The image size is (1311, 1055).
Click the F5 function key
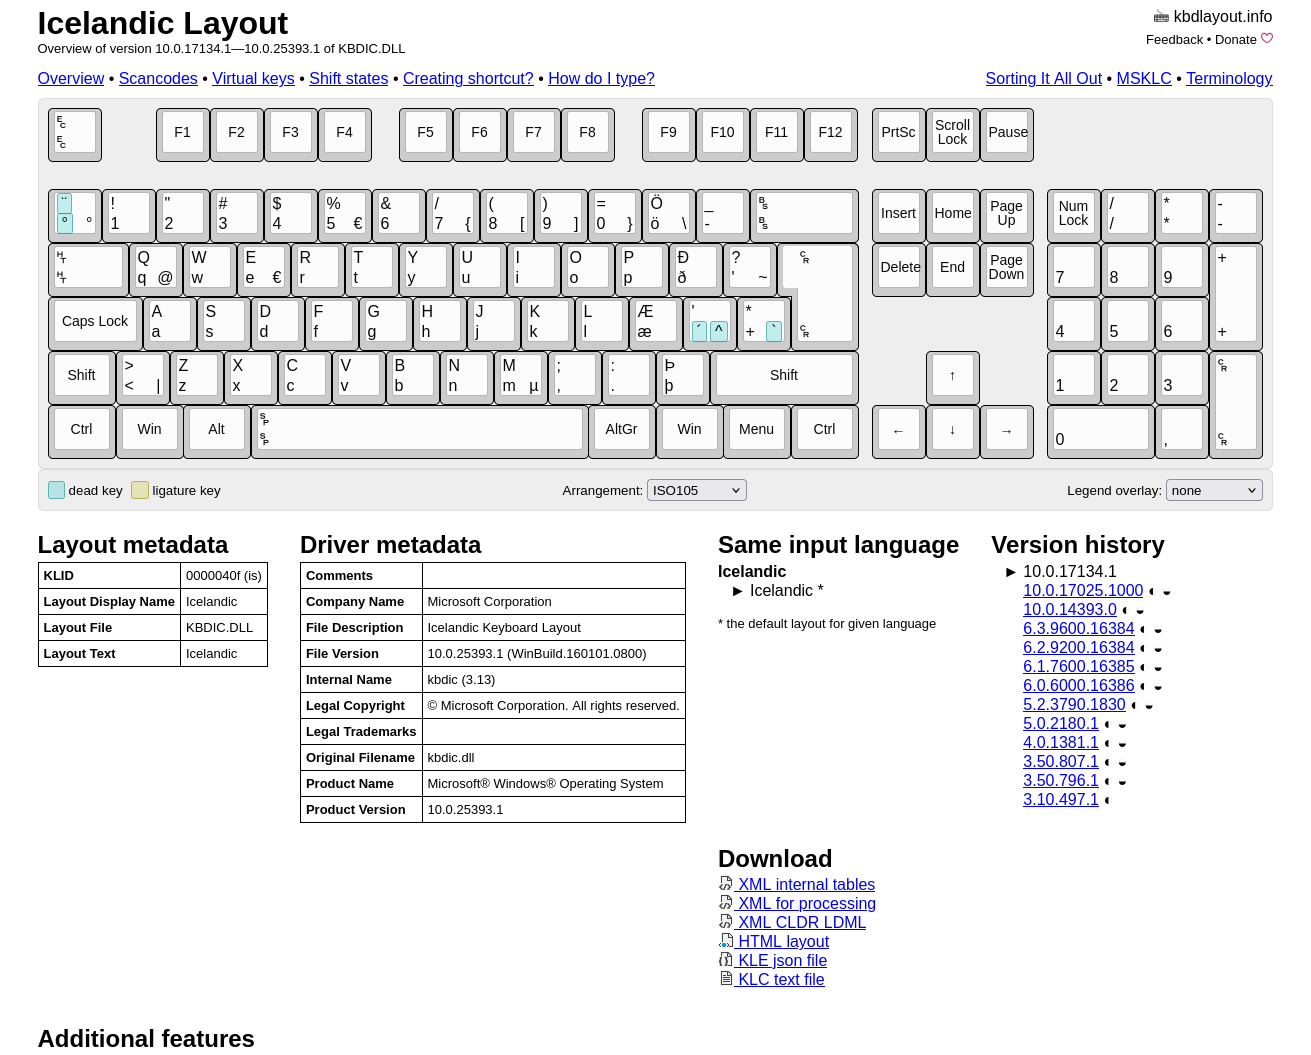tap(425, 133)
